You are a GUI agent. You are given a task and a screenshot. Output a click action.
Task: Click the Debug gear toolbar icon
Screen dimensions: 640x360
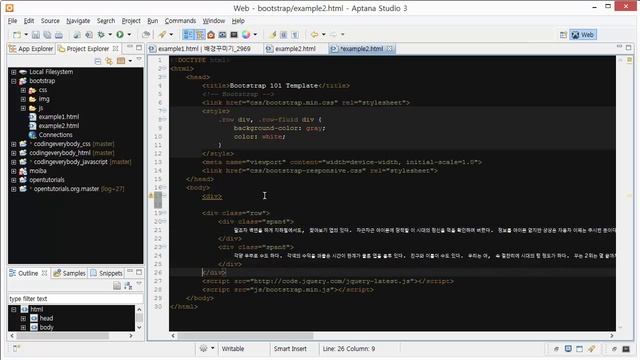(101, 35)
